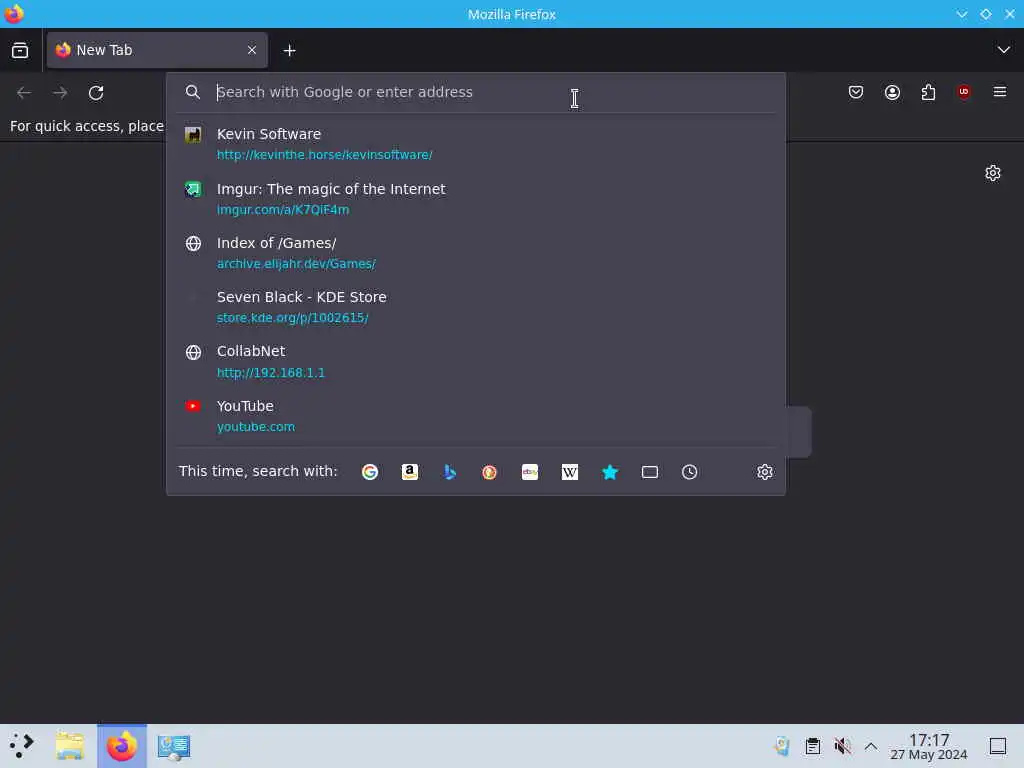Open the Extensions puzzle icon
This screenshot has height=768, width=1024.
point(928,92)
